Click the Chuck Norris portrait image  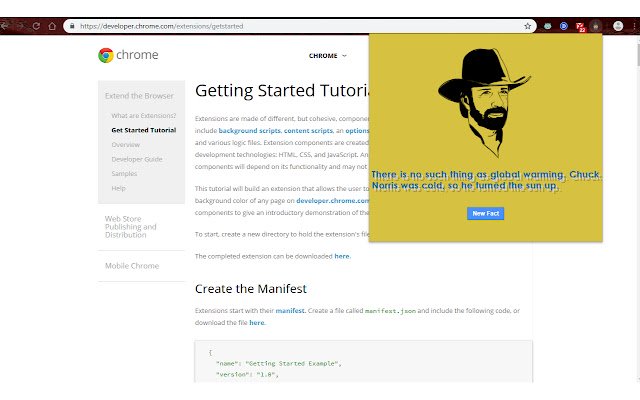[484, 103]
